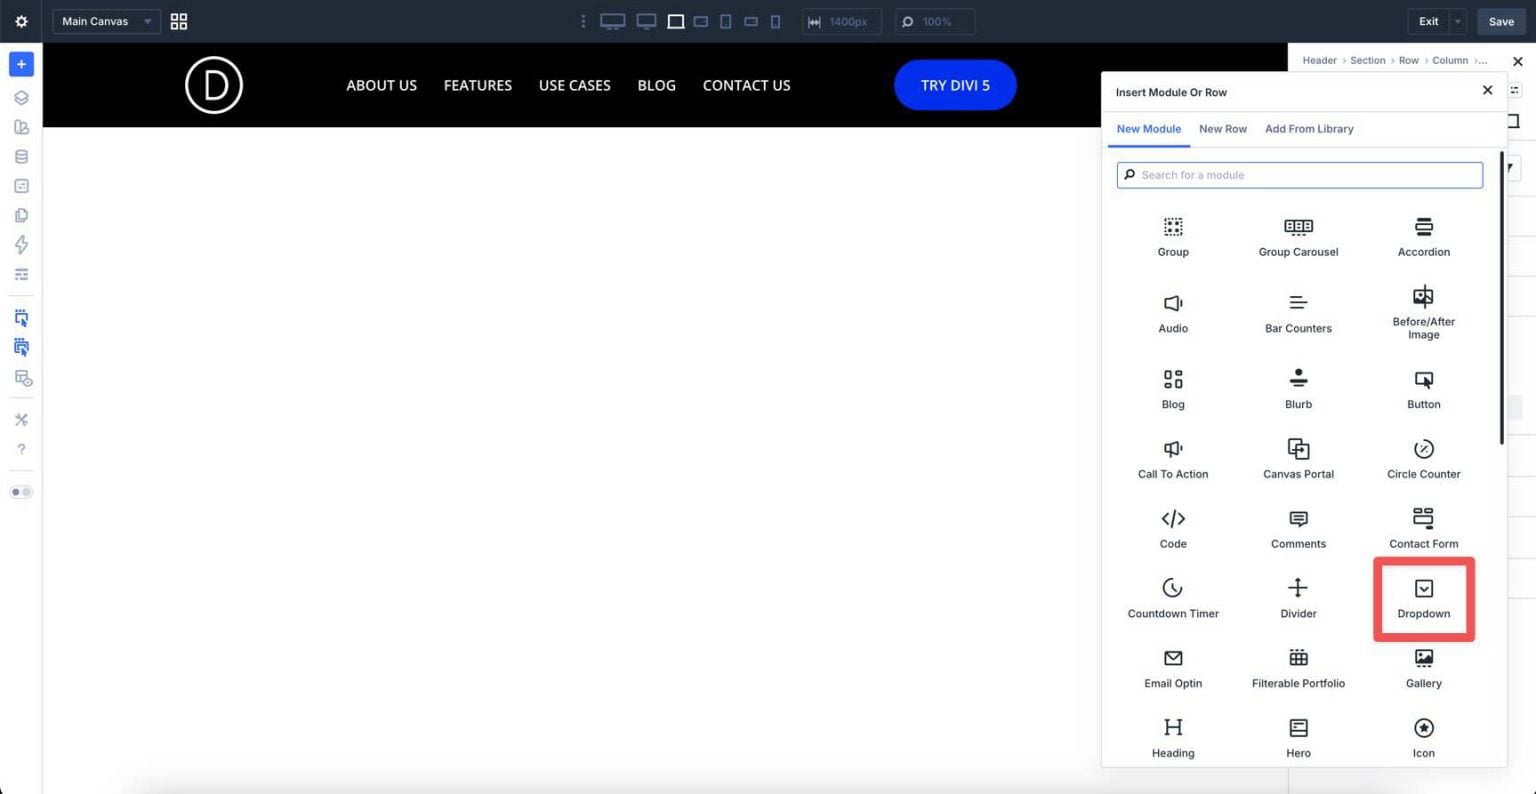Open the Add From Library tab

click(x=1309, y=129)
